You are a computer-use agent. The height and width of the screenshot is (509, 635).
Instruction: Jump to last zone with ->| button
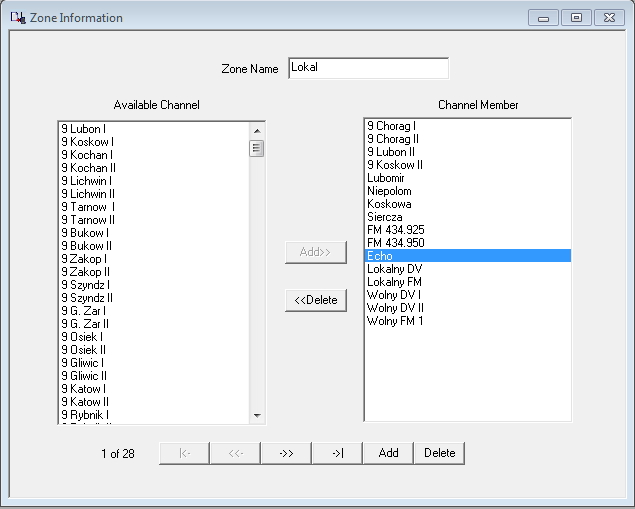(337, 453)
